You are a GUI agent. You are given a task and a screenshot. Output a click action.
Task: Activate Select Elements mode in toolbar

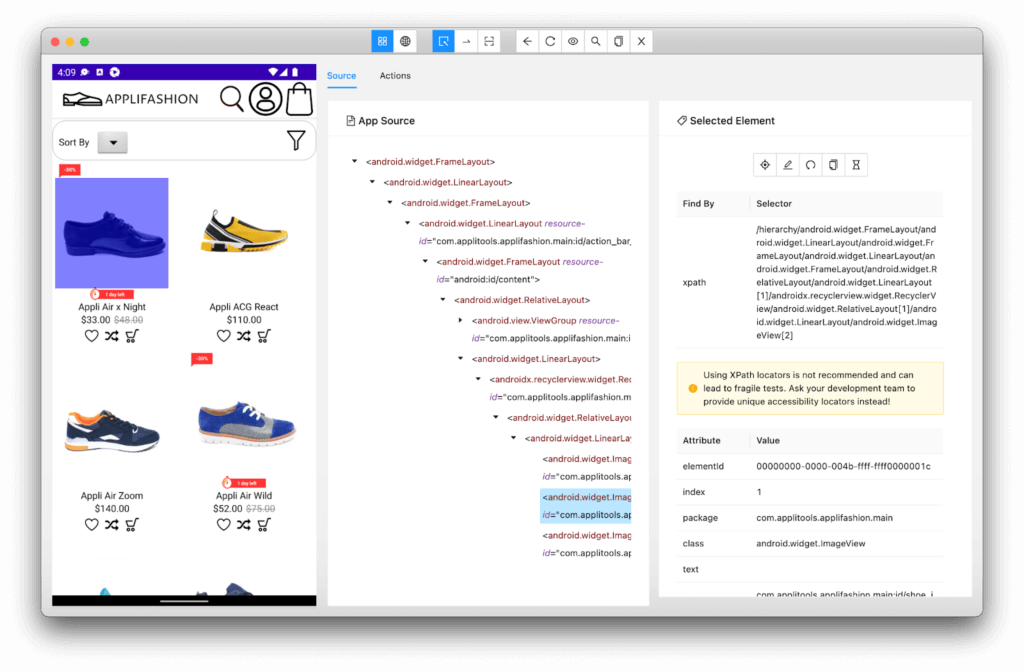tap(443, 42)
